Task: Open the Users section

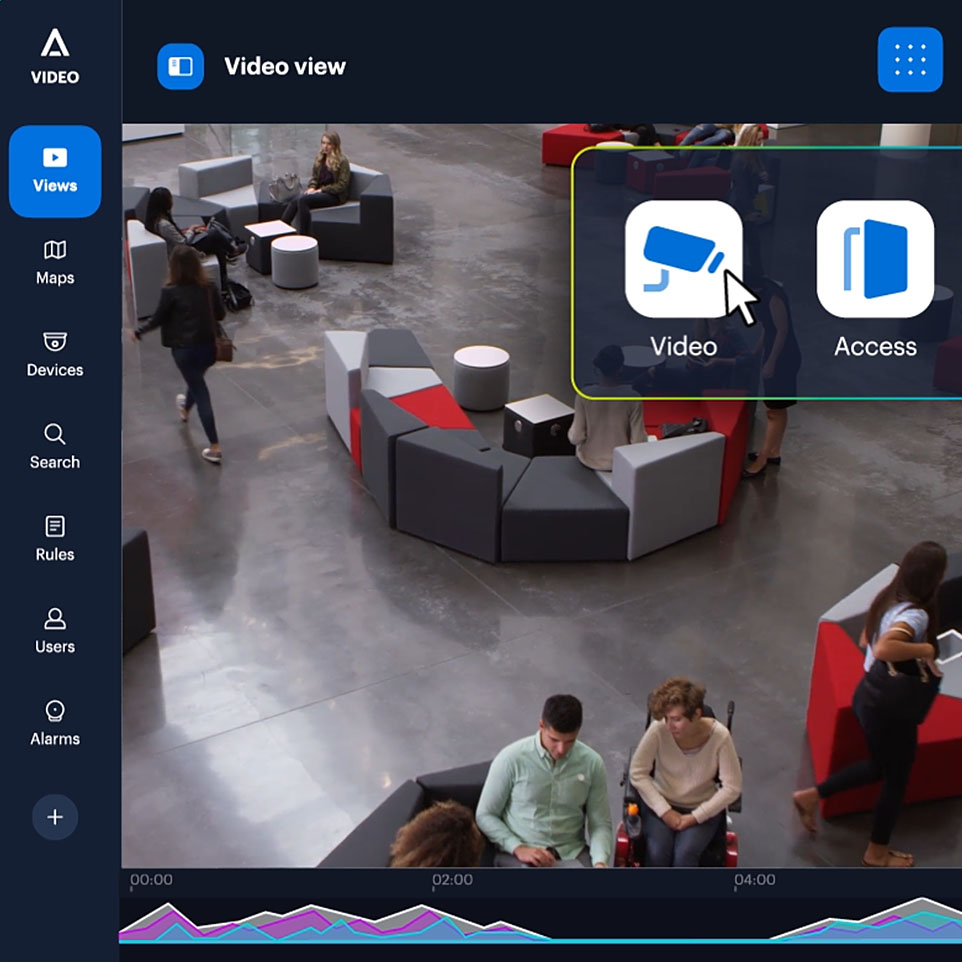Action: coord(55,631)
